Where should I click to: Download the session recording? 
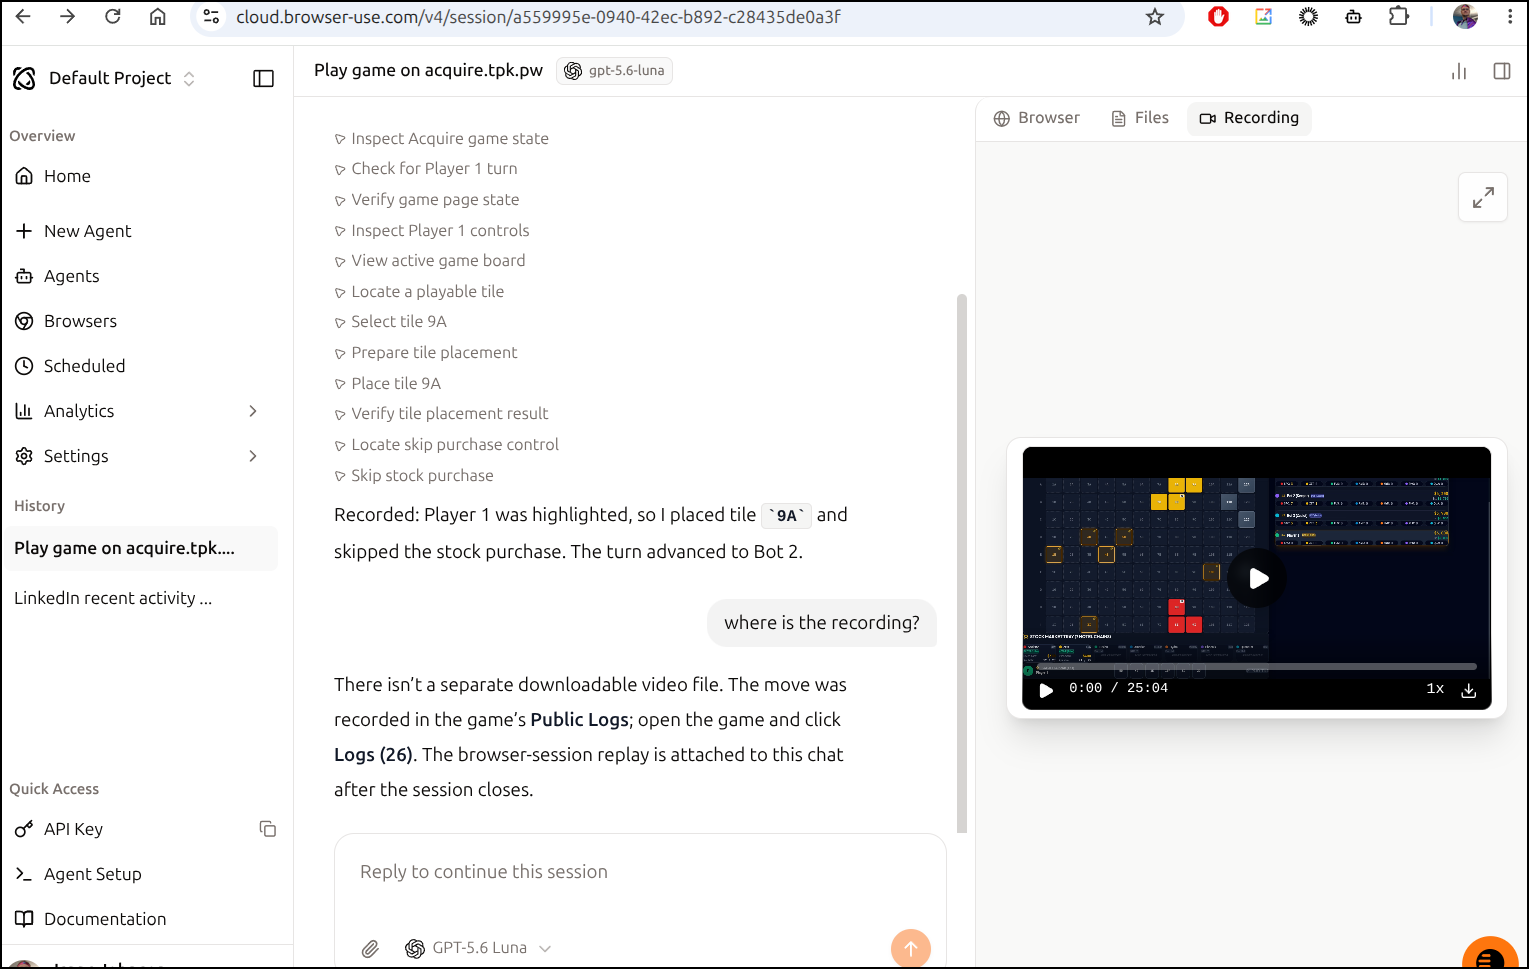pos(1469,690)
